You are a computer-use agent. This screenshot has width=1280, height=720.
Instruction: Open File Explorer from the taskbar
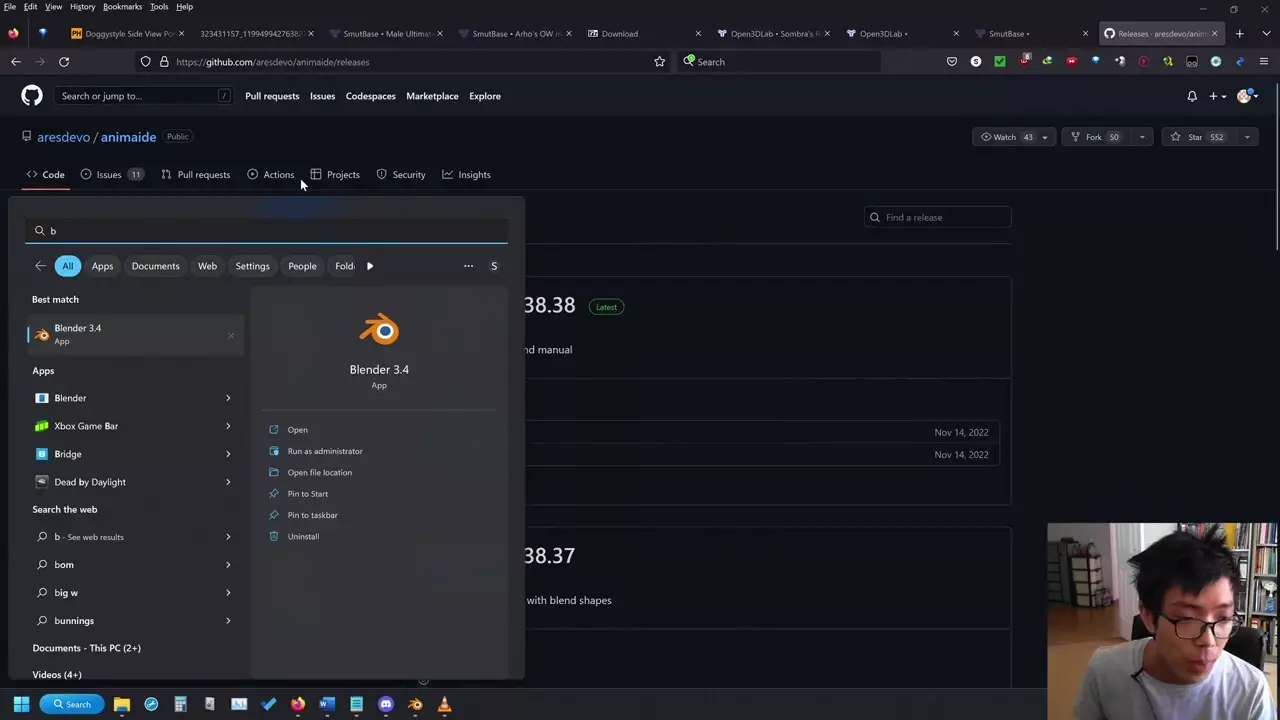122,704
